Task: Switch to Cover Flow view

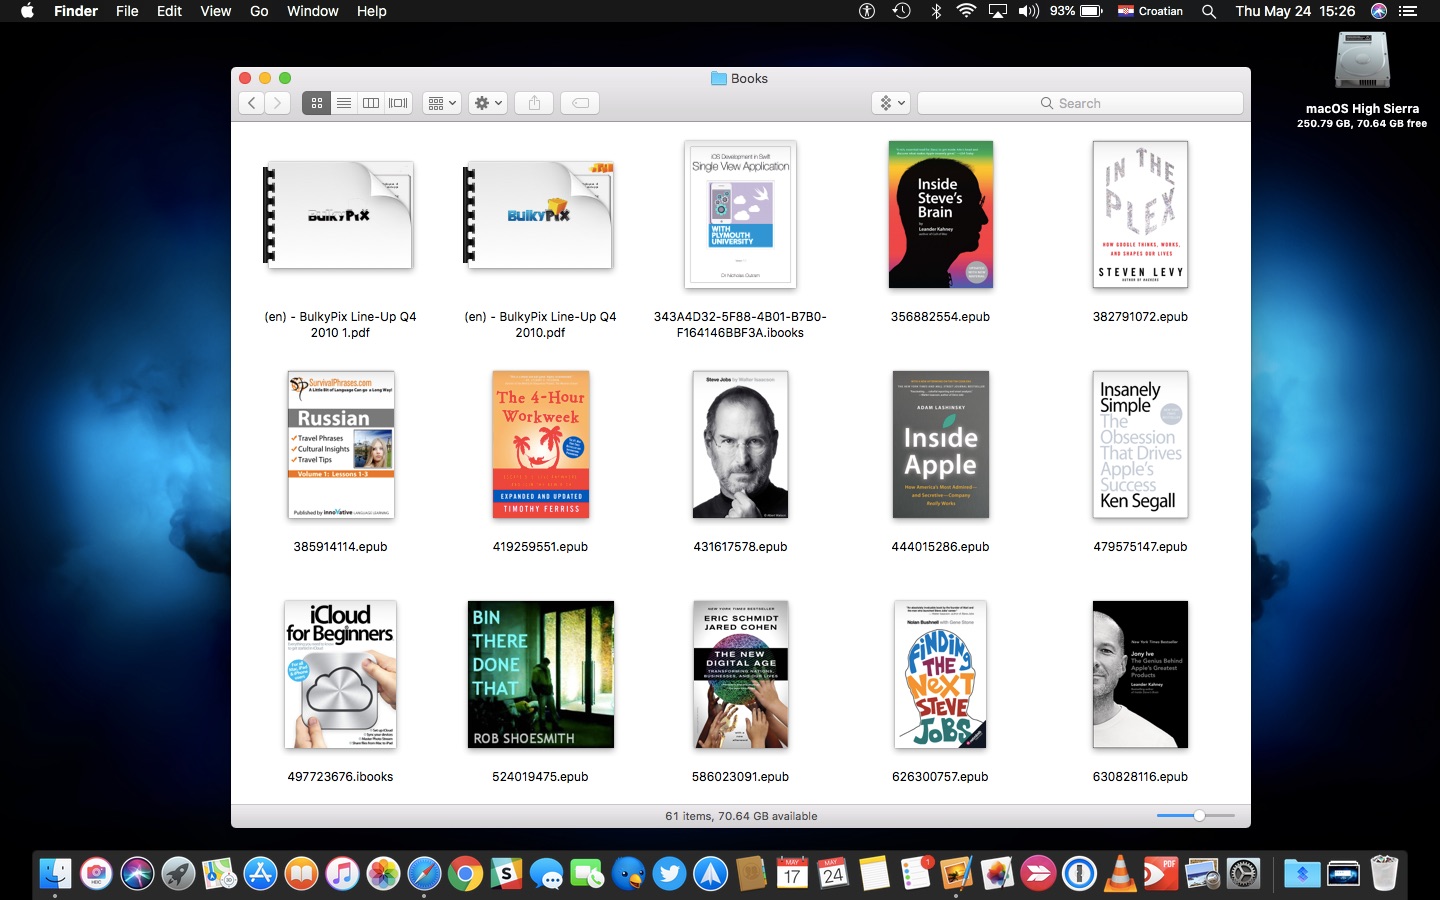Action: point(397,102)
